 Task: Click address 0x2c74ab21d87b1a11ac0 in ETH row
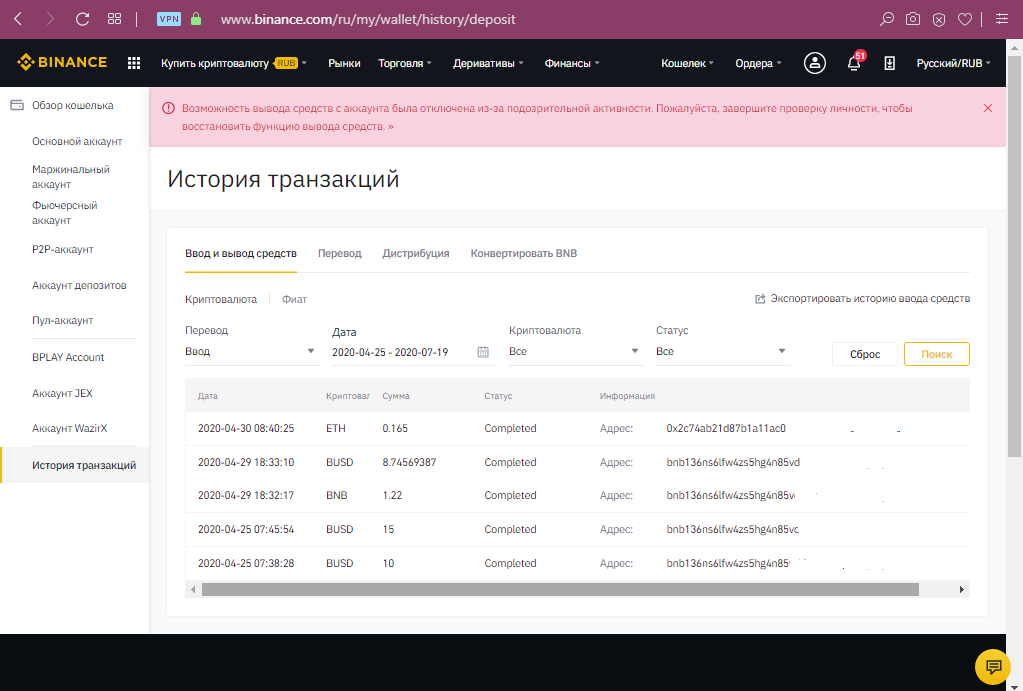tap(726, 429)
